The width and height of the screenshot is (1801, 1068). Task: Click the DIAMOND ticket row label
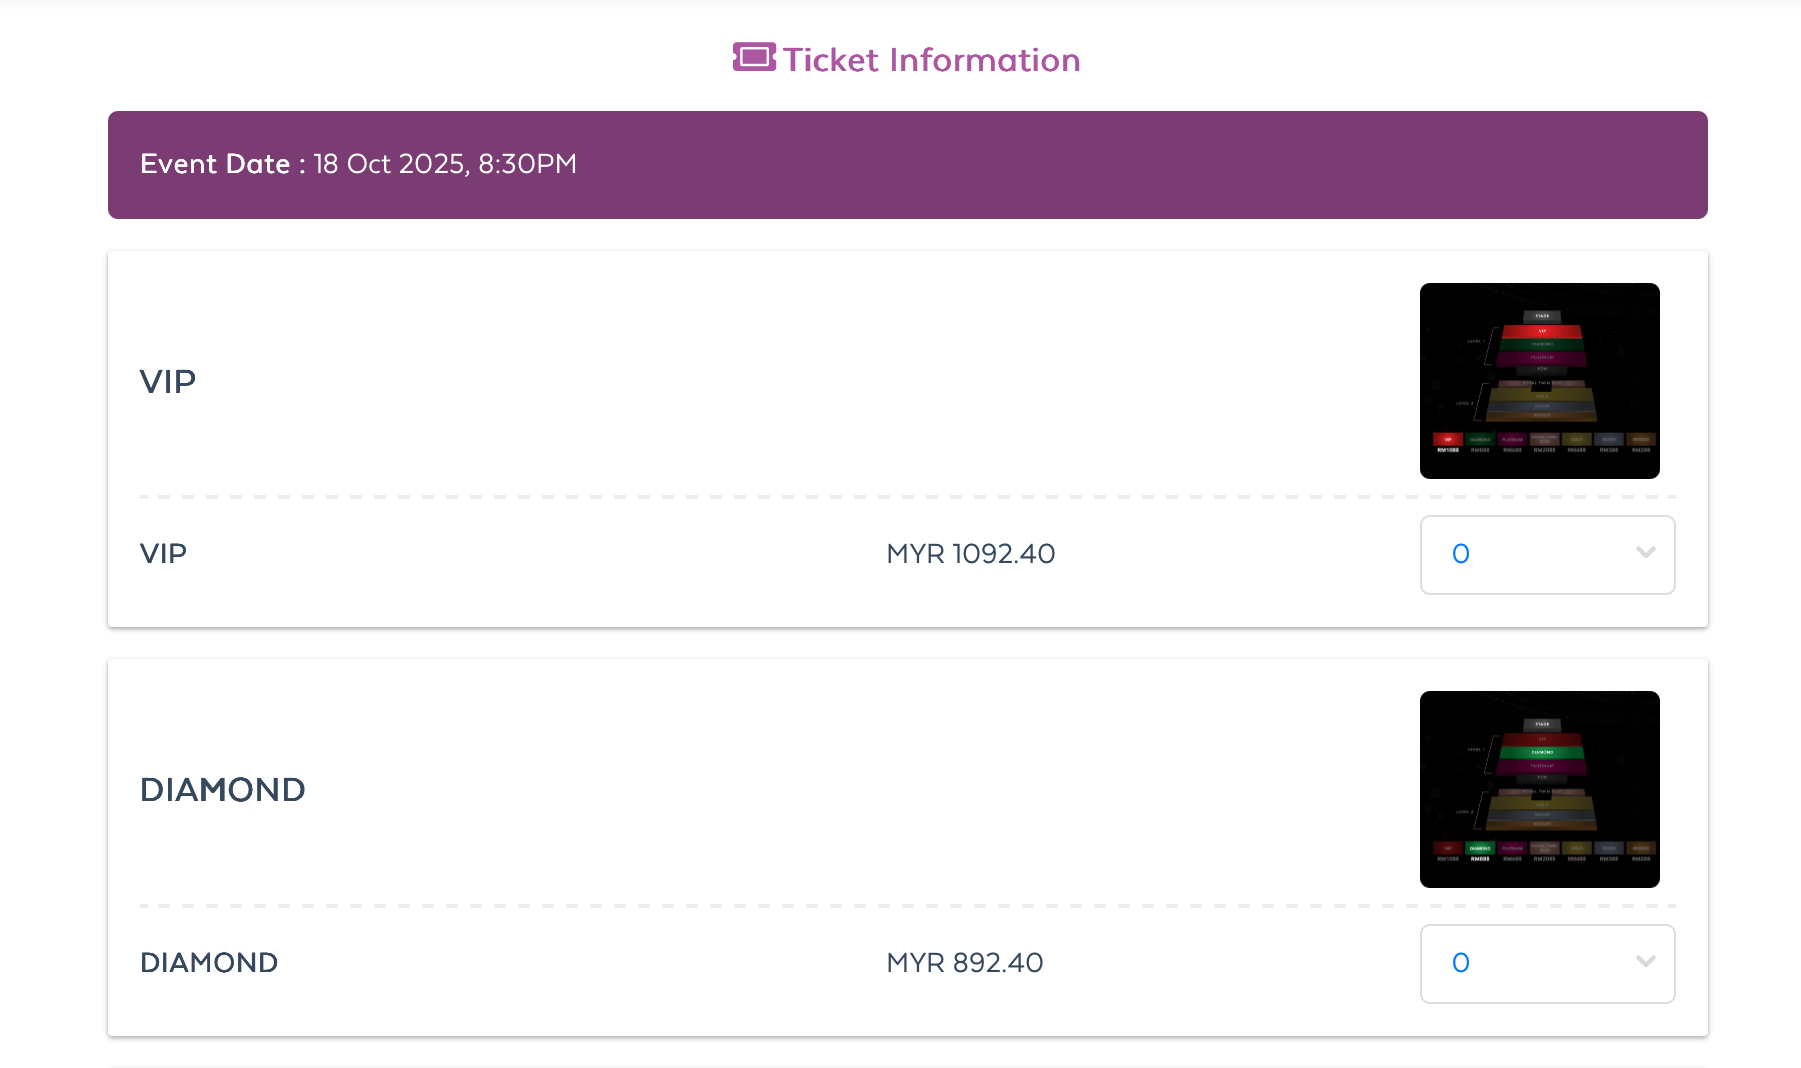click(209, 963)
